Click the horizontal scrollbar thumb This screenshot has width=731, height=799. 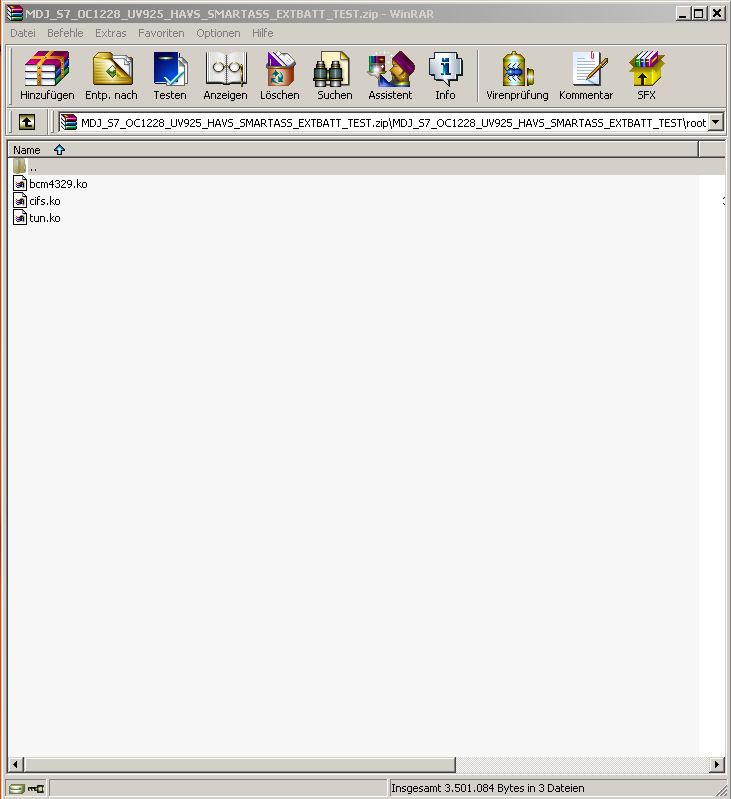pos(239,764)
